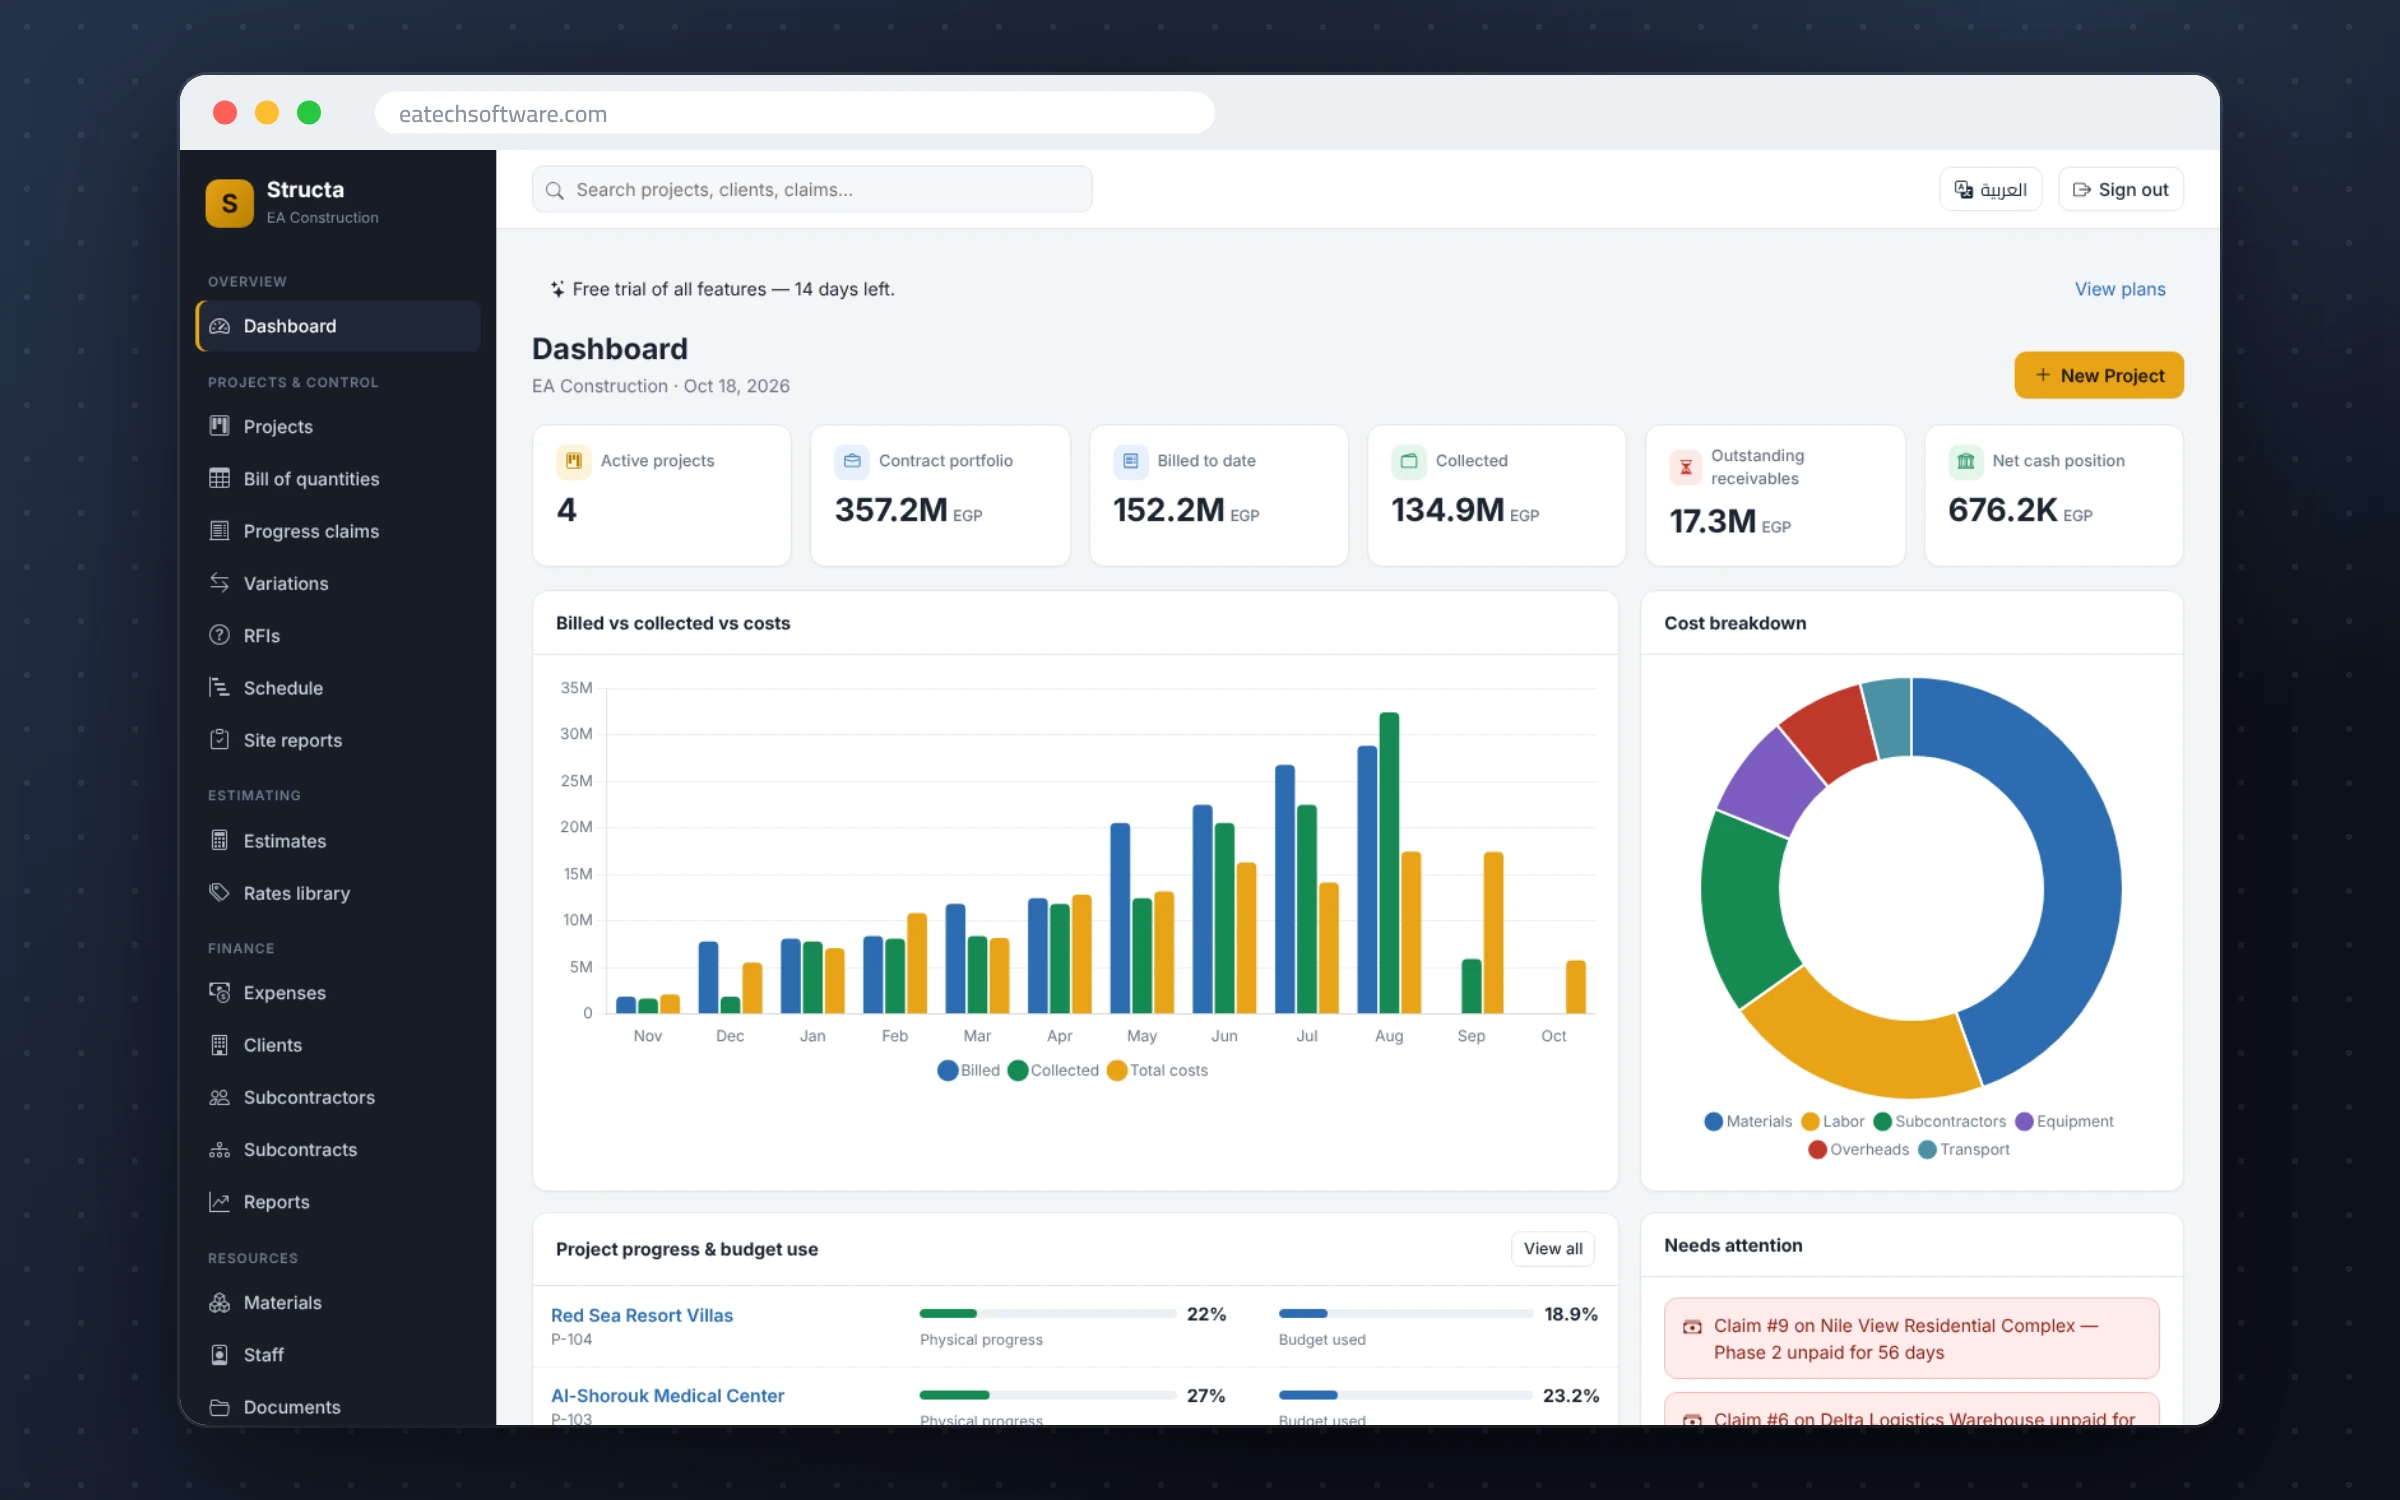The image size is (2400, 1500).
Task: Click the Reports chart icon
Action: (219, 1202)
